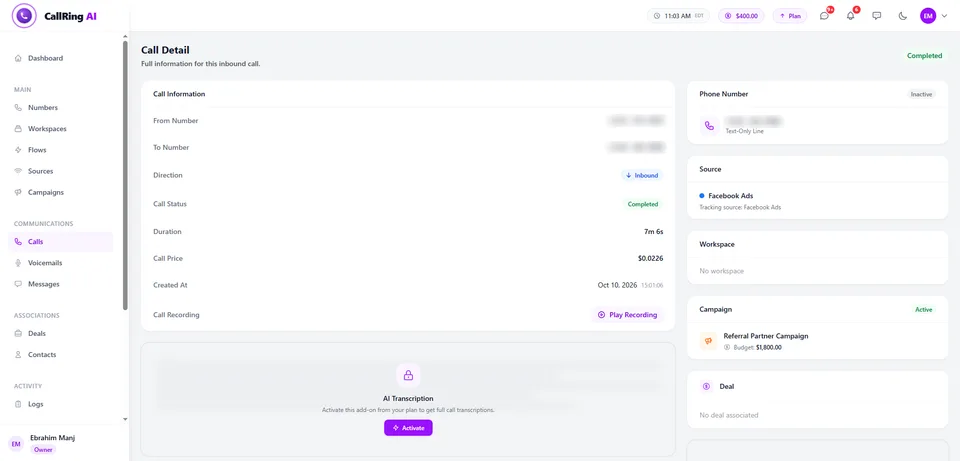Click the Owner role badge
960x461 pixels.
coord(43,449)
